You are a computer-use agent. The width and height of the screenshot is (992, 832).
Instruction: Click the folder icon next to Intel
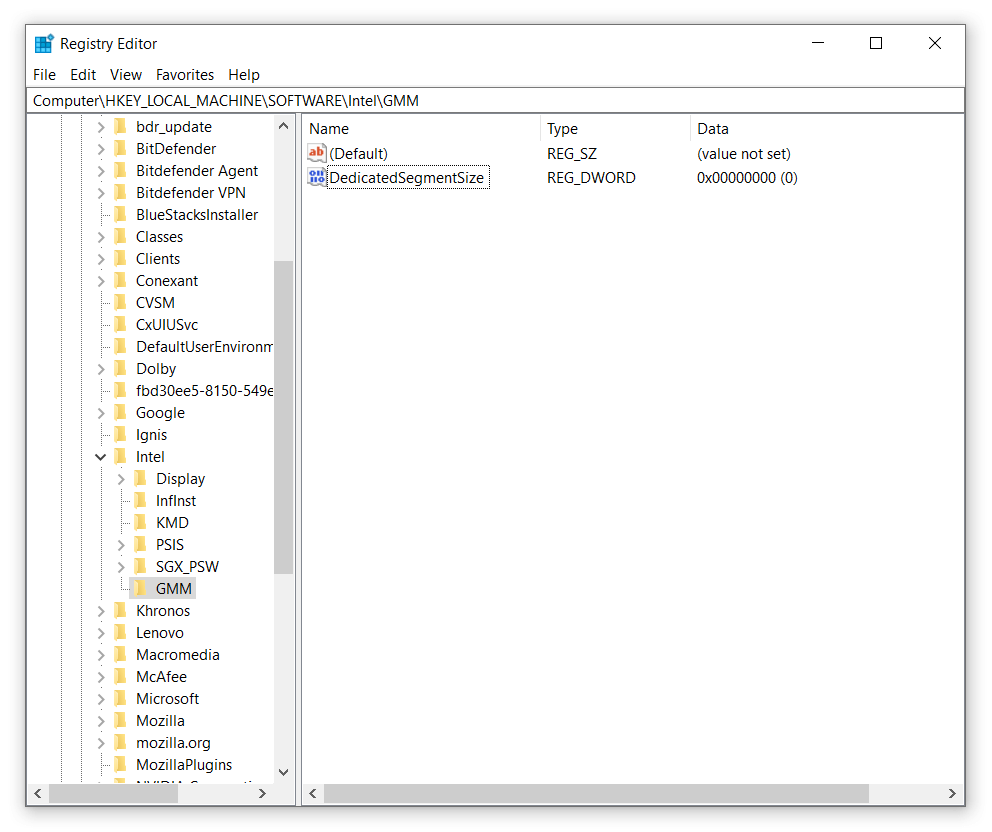[122, 456]
